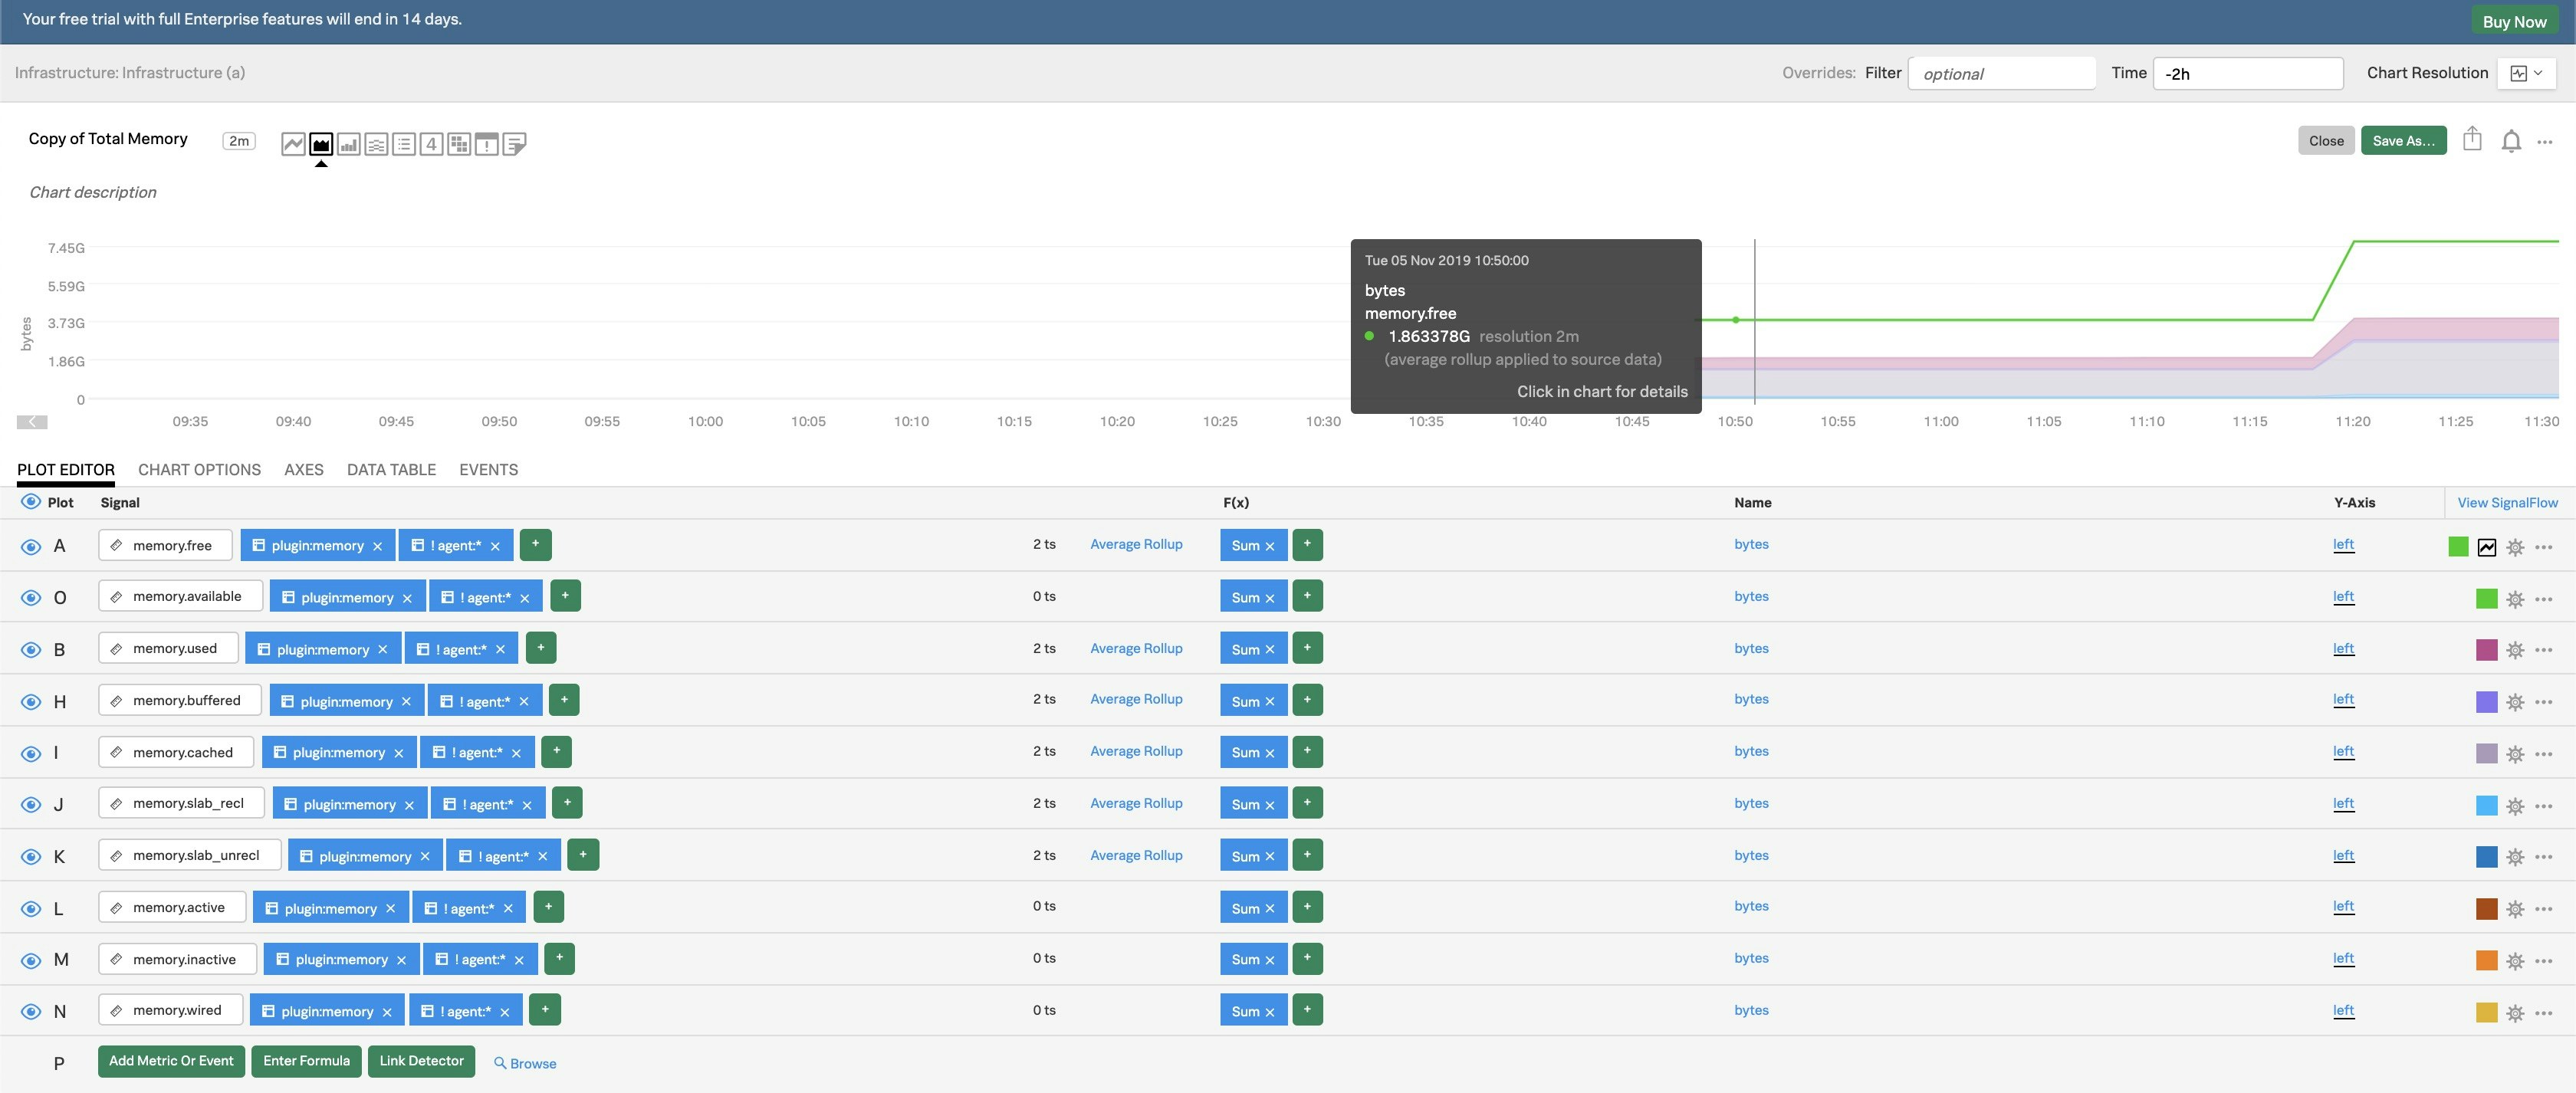
Task: Click the Enter Formula button
Action: coord(306,1062)
